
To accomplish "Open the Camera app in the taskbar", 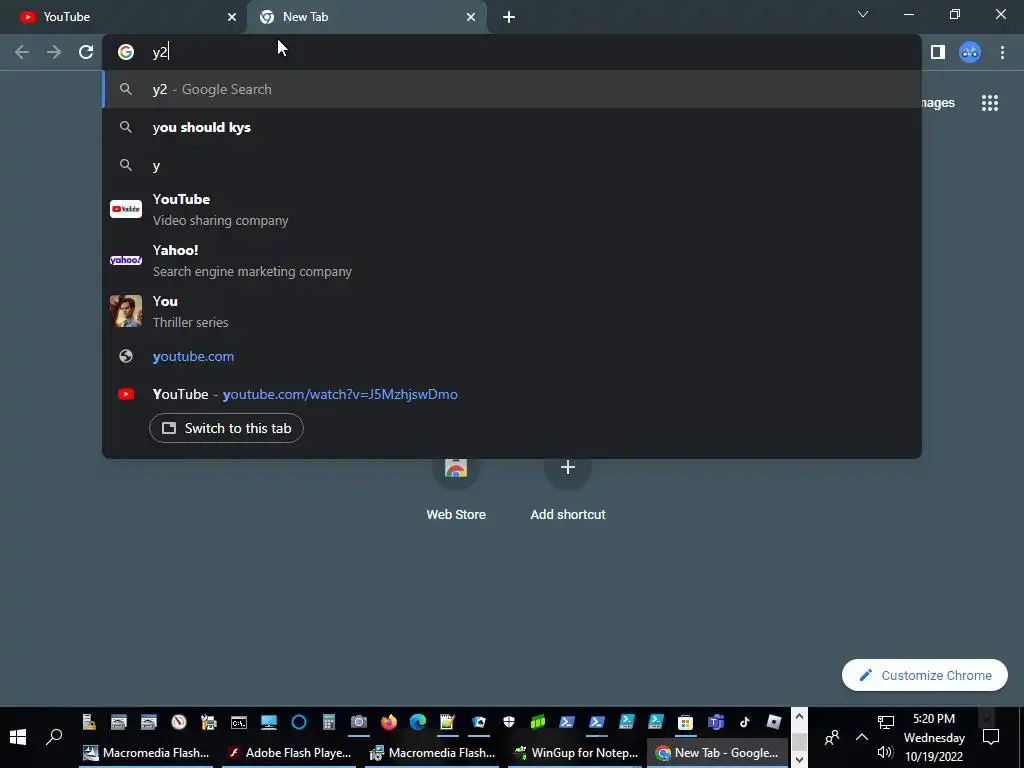I will click(x=359, y=722).
